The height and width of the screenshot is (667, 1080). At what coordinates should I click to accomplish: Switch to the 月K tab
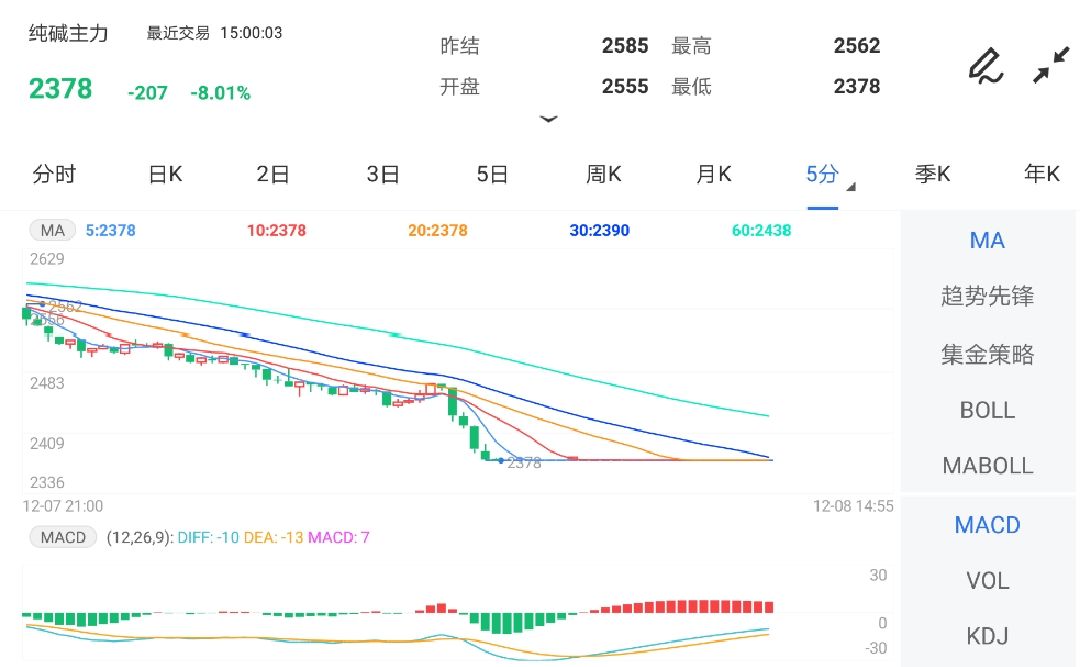click(x=714, y=174)
